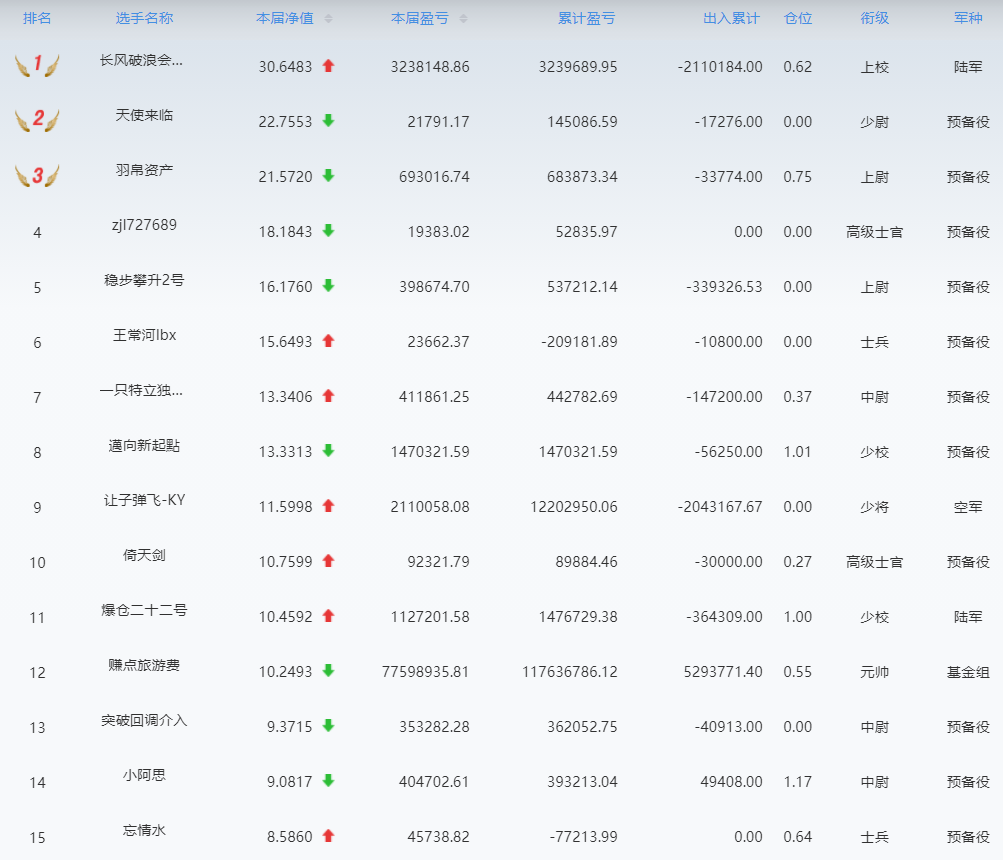The height and width of the screenshot is (860, 1003).
Task: Click the 累计盈亏 column header
Action: (587, 18)
